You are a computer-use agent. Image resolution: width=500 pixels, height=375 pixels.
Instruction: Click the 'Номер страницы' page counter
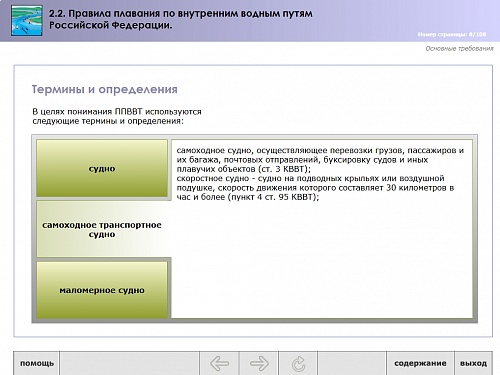(x=452, y=34)
